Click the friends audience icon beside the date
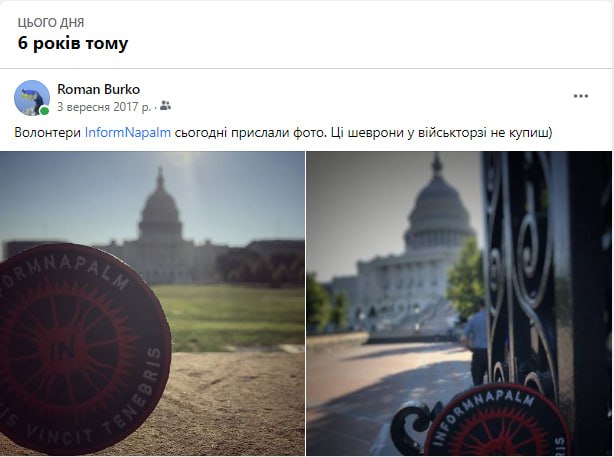The height and width of the screenshot is (457, 614). [166, 106]
